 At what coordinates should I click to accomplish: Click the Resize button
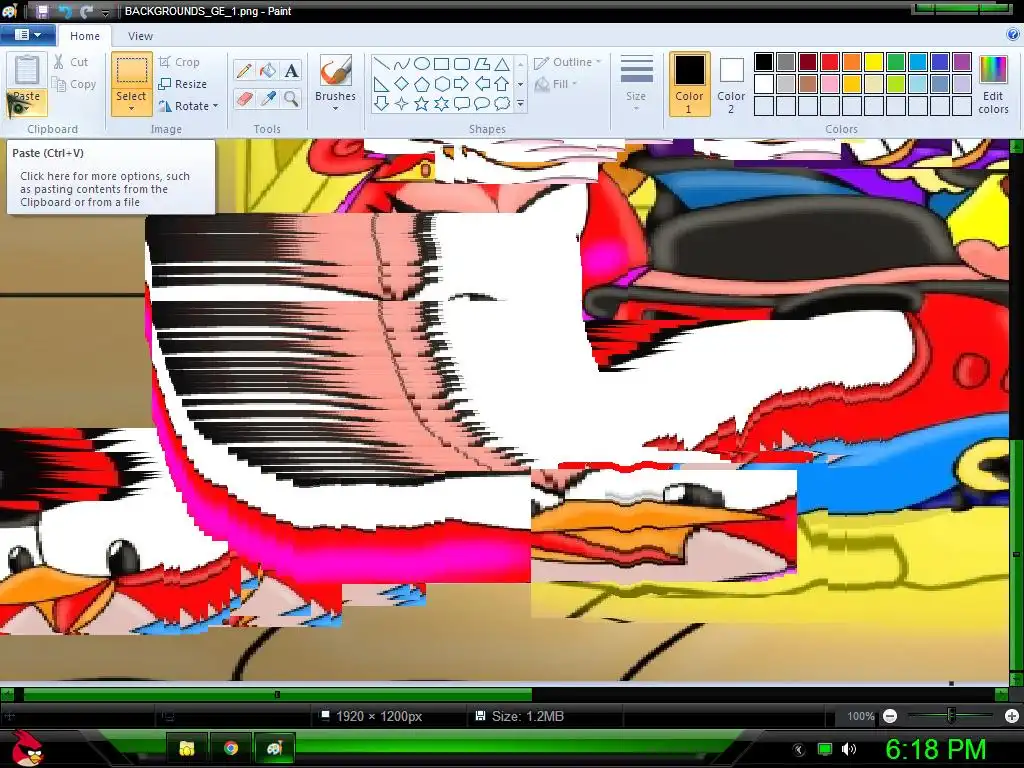coord(183,84)
